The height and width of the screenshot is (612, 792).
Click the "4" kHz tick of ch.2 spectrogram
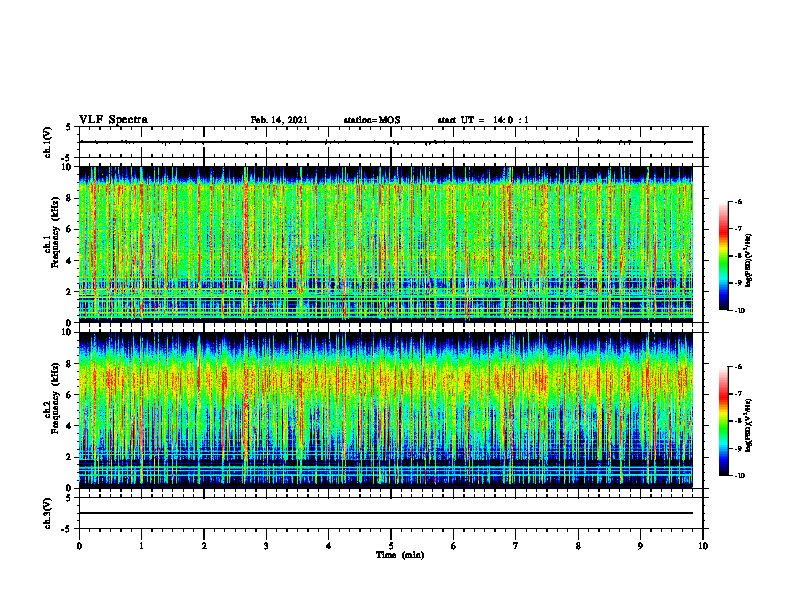point(70,426)
